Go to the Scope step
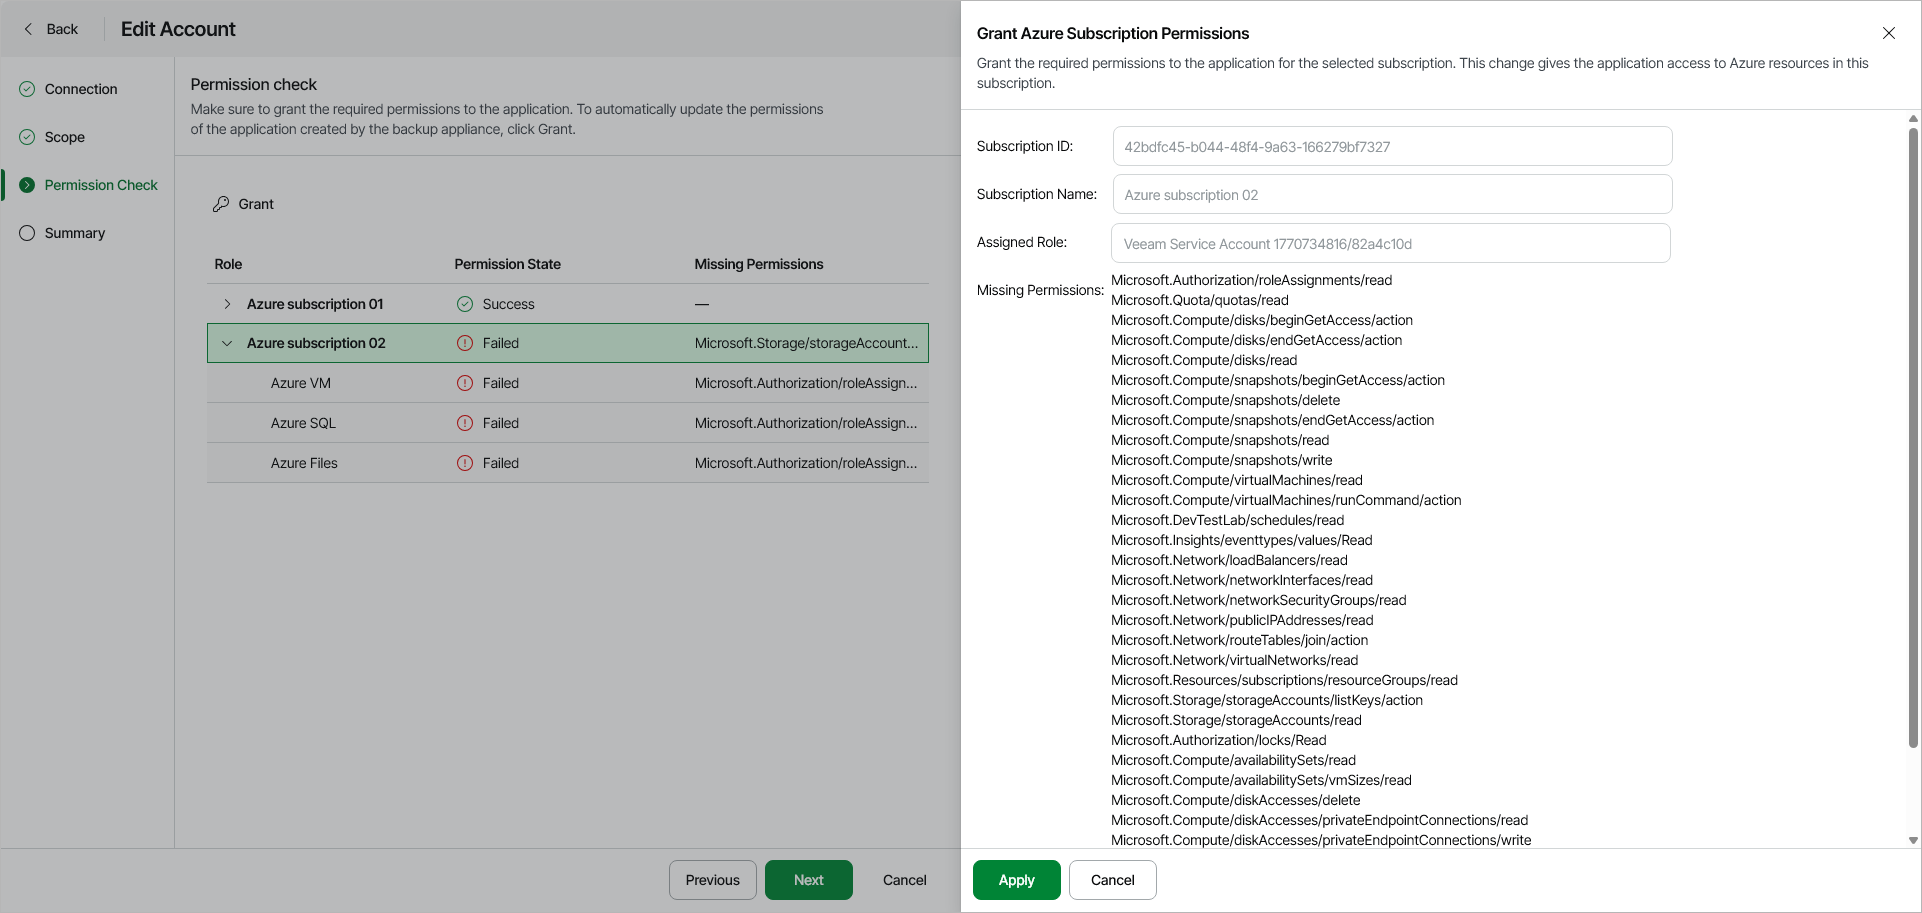The image size is (1922, 913). [64, 137]
